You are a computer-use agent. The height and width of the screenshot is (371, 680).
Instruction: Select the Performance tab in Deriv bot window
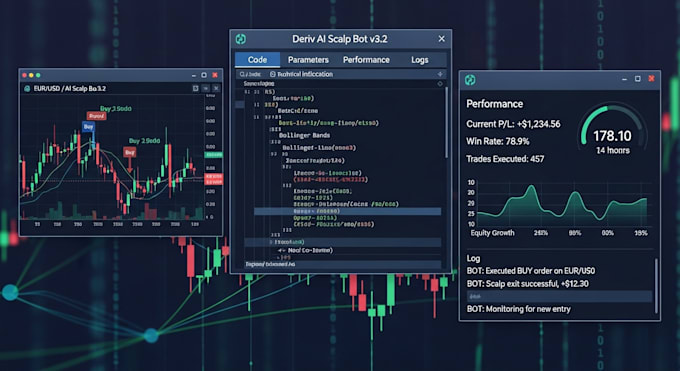tap(366, 60)
